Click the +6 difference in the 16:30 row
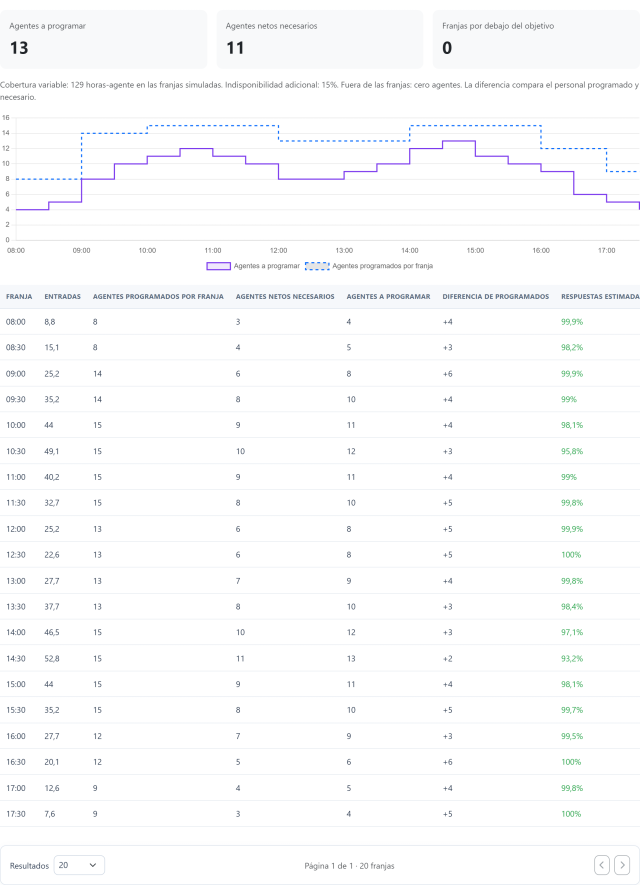 [448, 761]
